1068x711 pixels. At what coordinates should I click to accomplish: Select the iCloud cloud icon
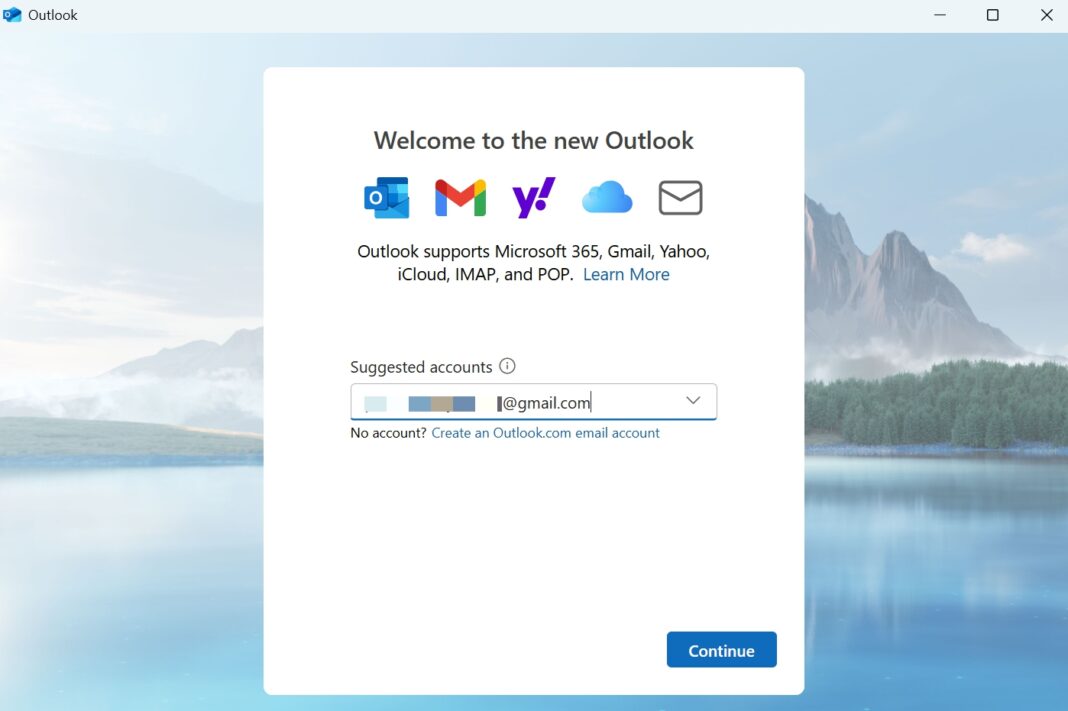pyautogui.click(x=606, y=197)
